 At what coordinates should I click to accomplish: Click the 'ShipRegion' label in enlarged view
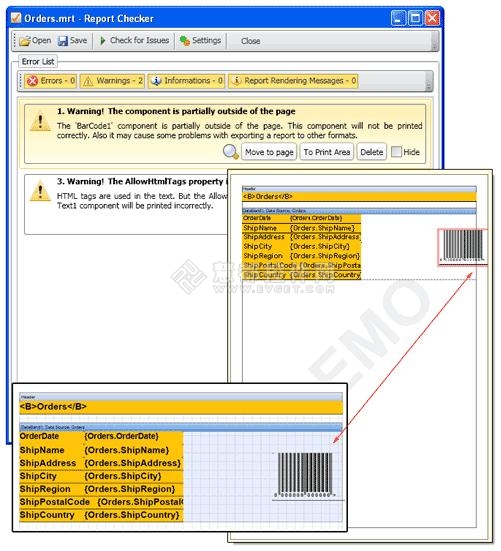click(x=45, y=489)
